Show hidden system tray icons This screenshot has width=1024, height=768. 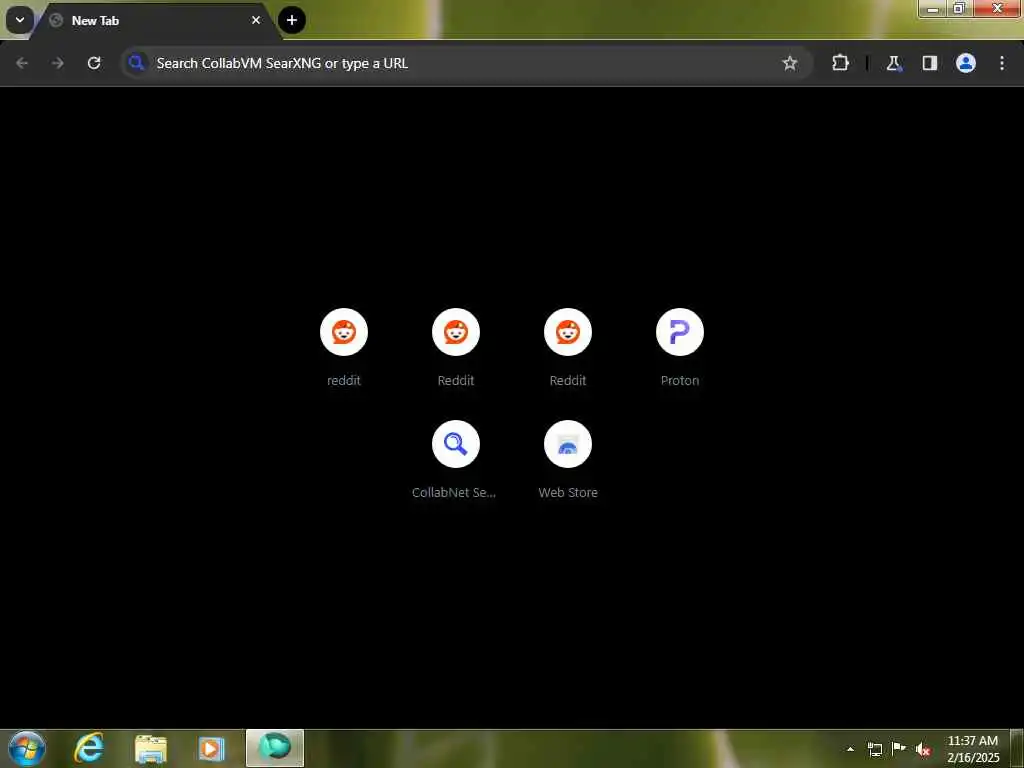[x=850, y=749]
